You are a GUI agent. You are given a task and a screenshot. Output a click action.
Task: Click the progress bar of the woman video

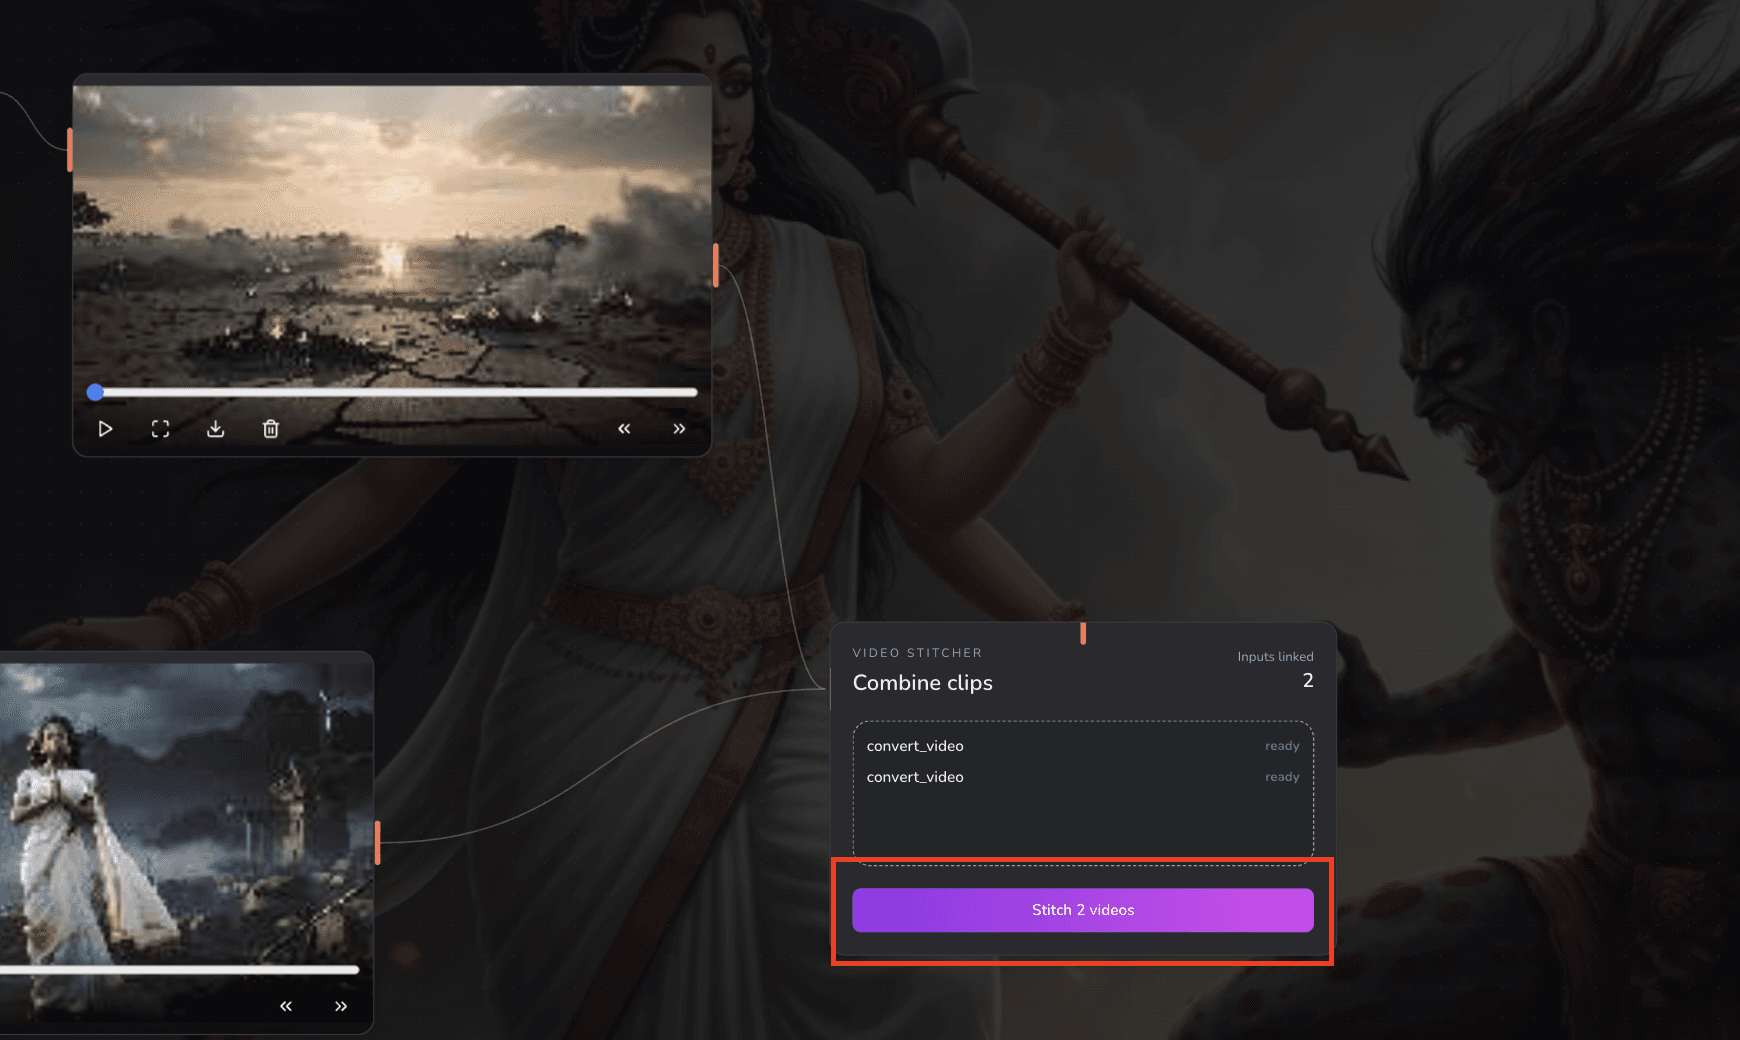pyautogui.click(x=179, y=969)
